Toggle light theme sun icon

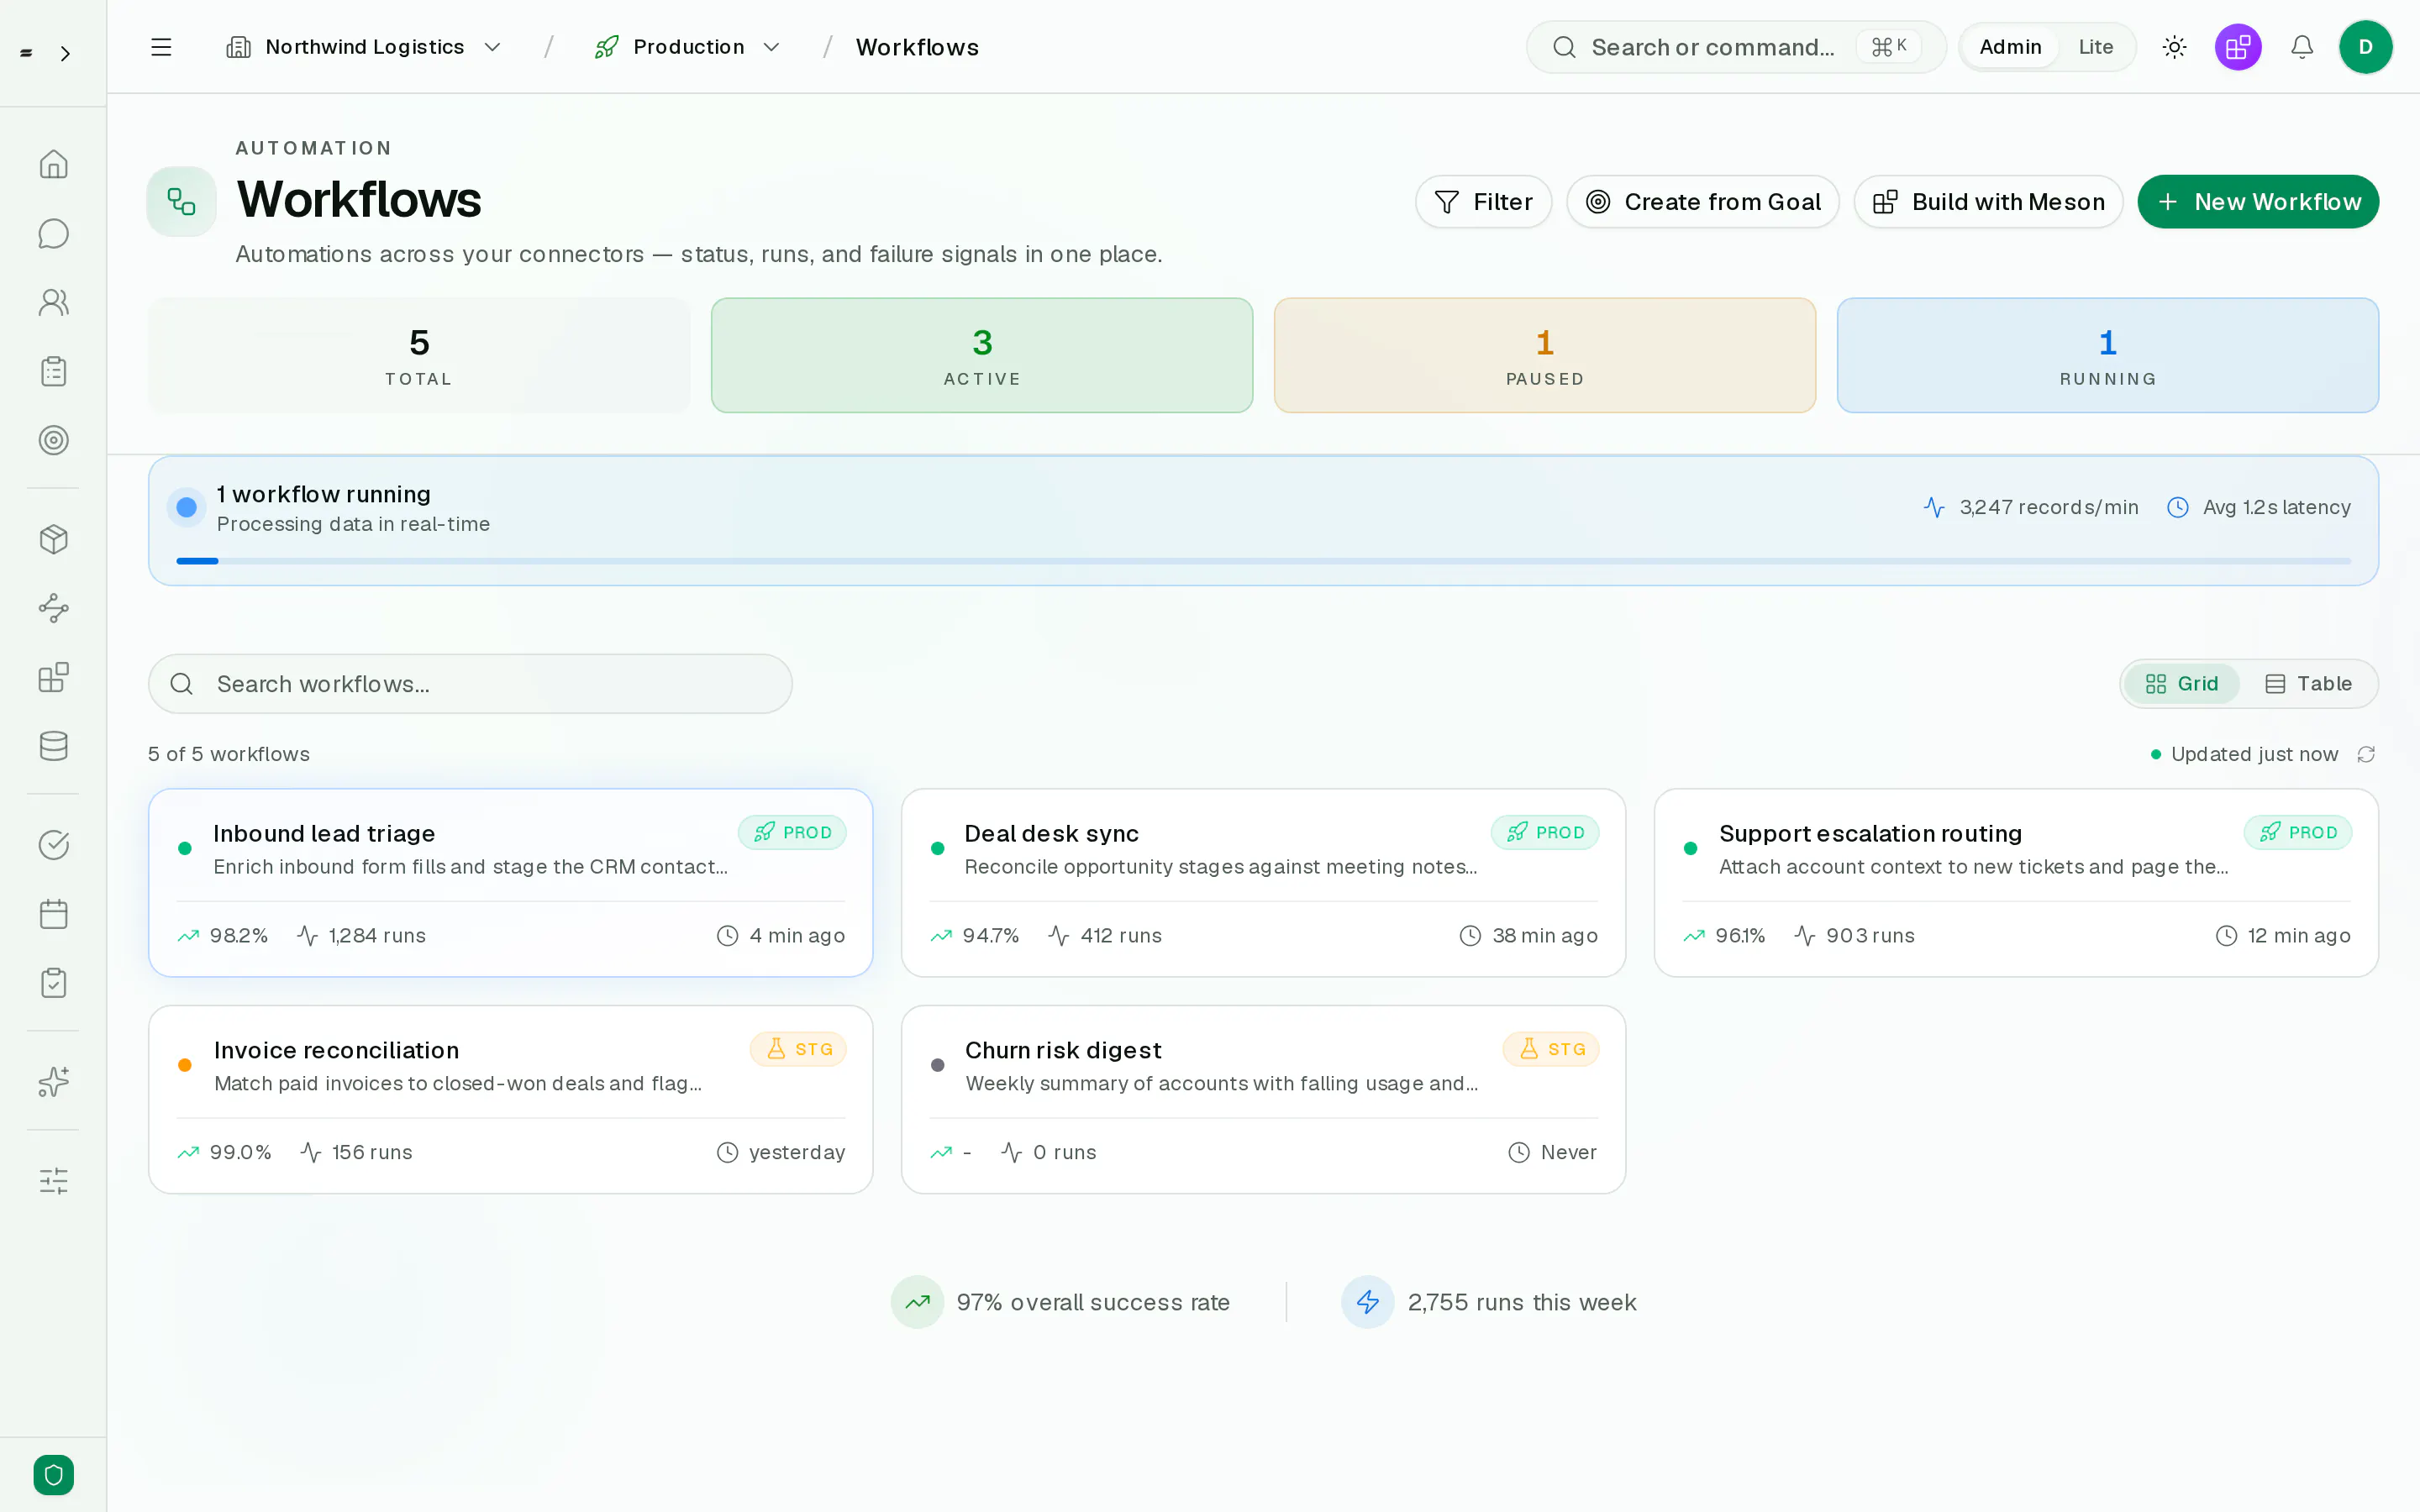coord(2174,47)
